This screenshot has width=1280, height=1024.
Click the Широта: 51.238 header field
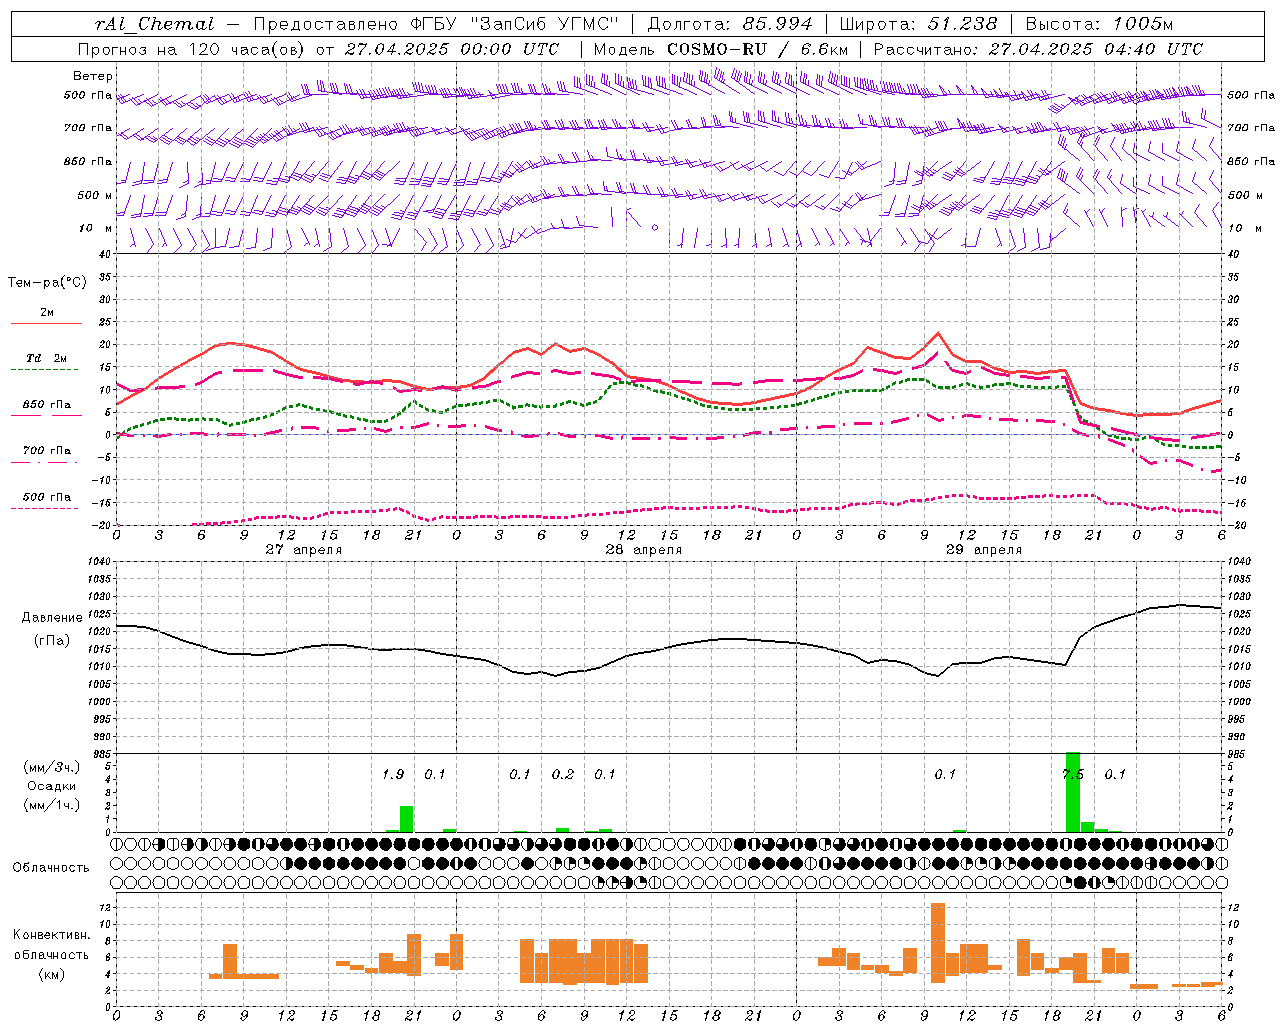click(918, 24)
